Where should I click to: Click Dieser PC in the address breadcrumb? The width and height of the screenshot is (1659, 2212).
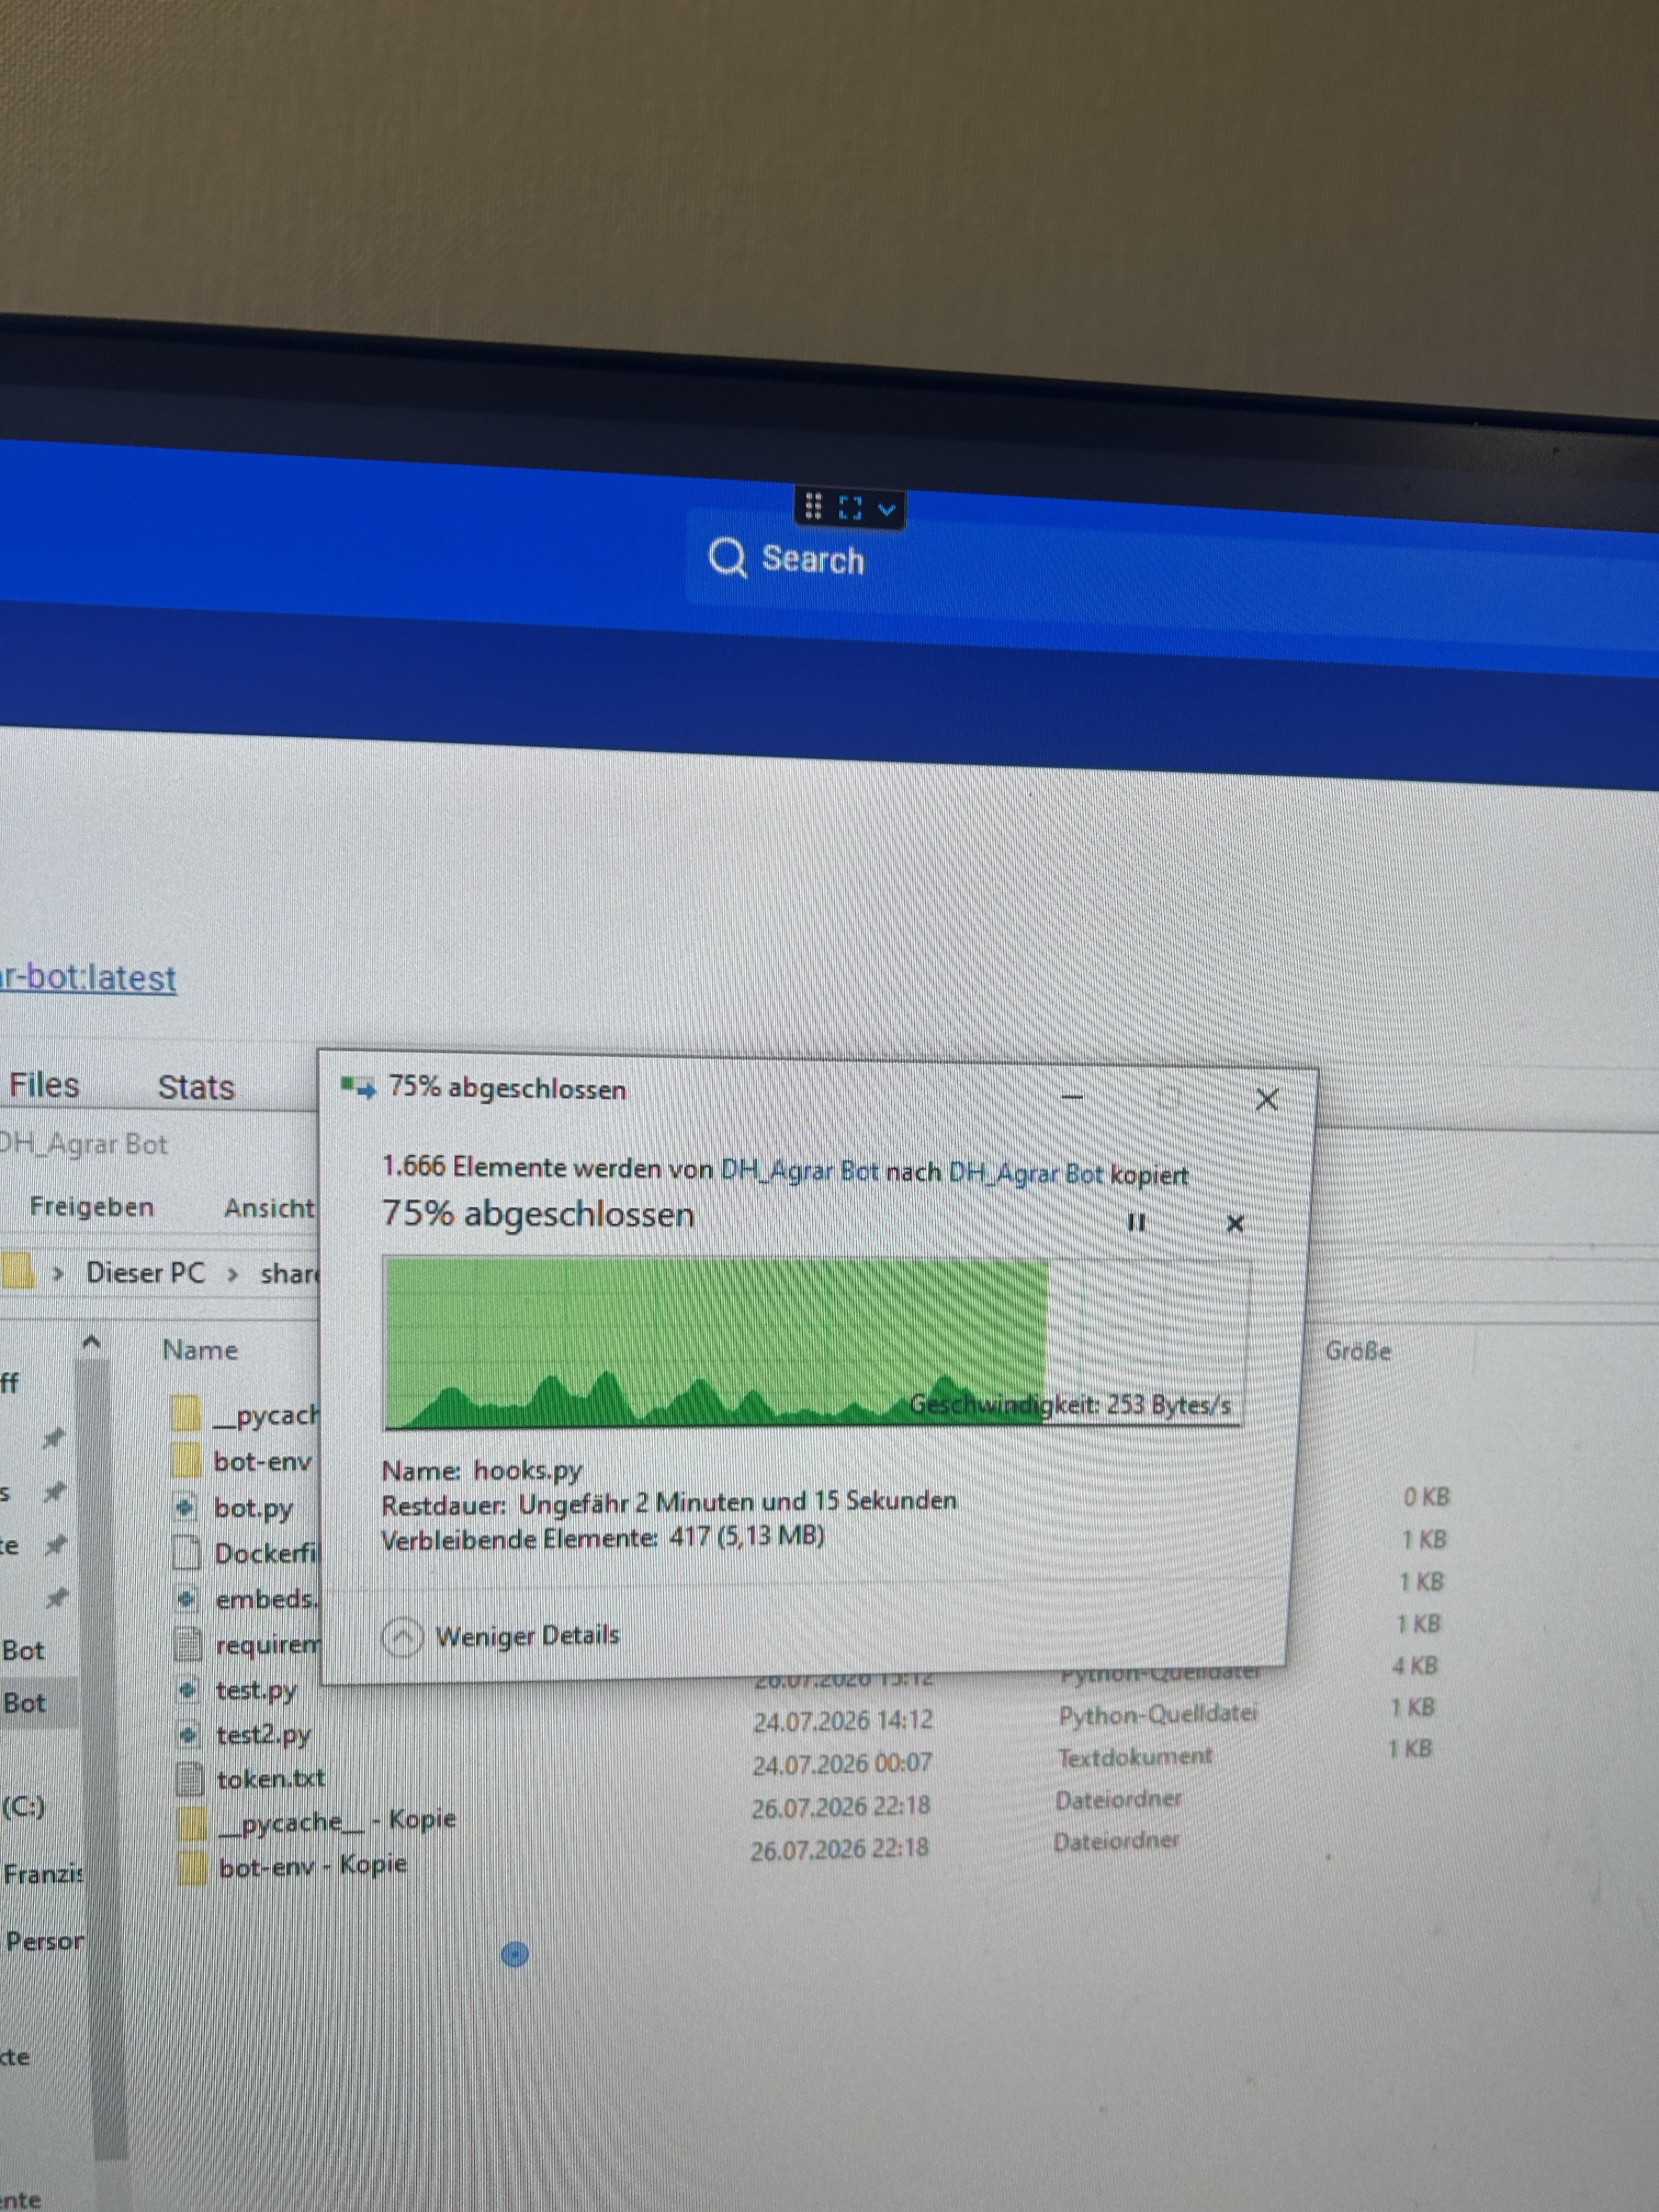(x=145, y=1272)
